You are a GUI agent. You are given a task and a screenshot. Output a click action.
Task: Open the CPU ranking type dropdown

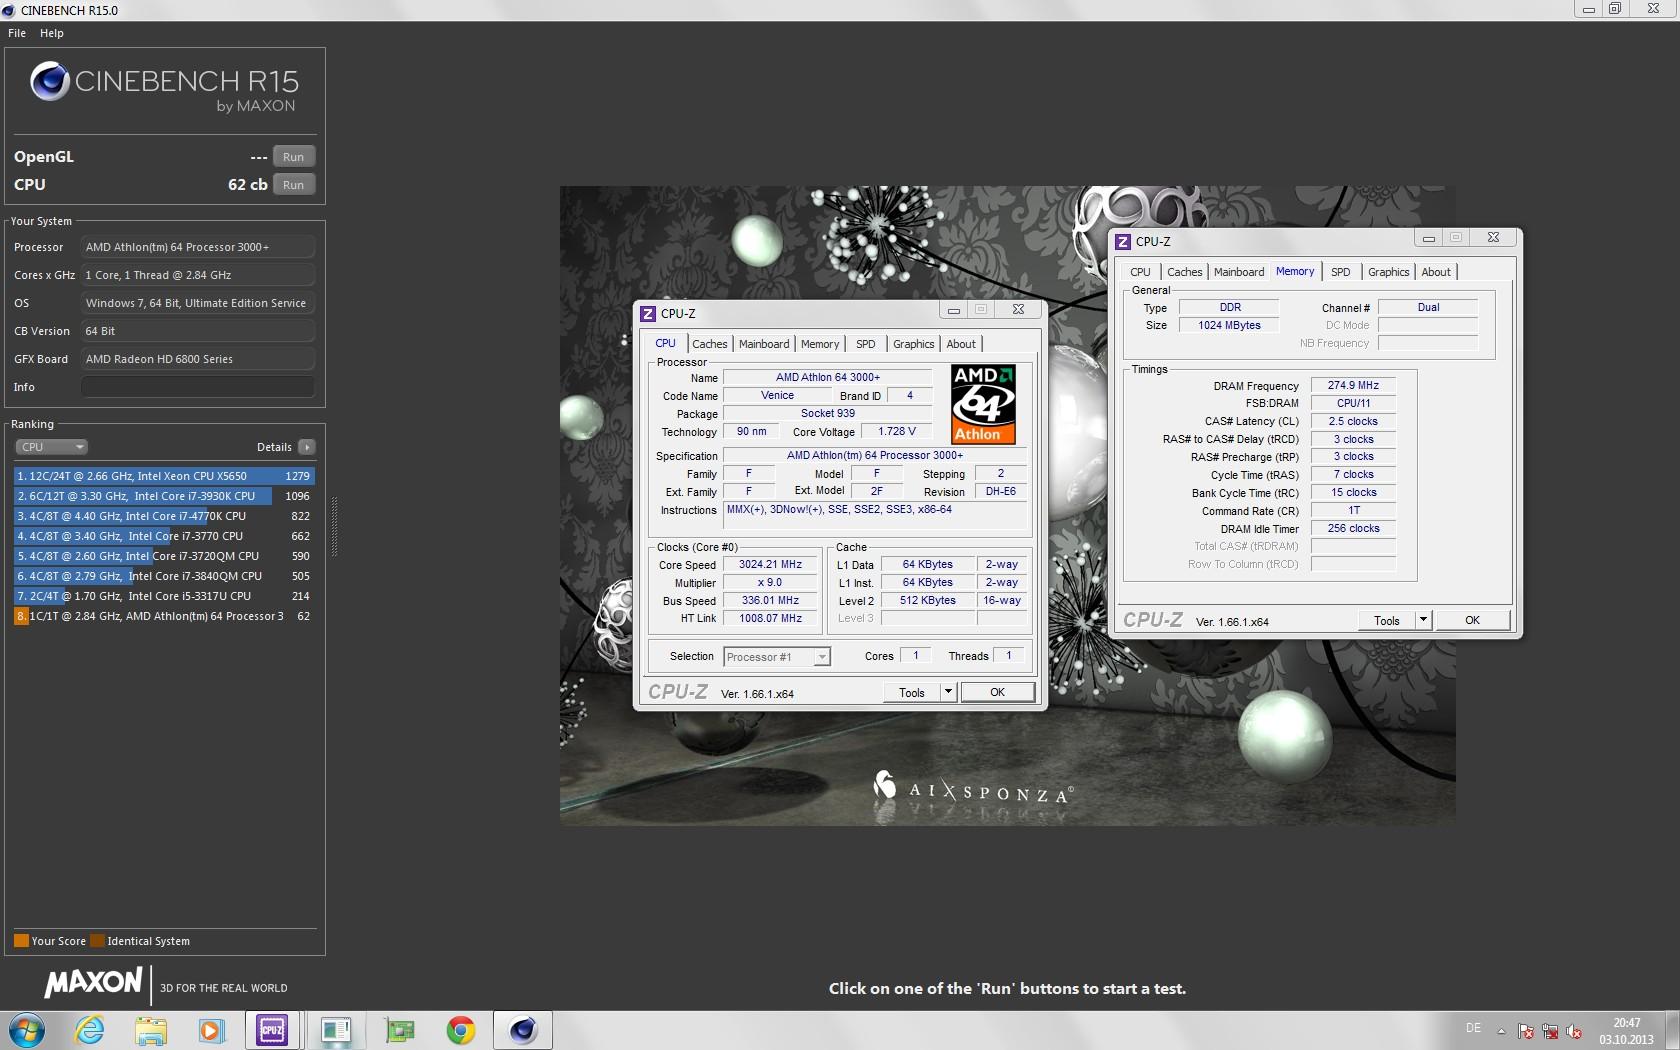(51, 447)
